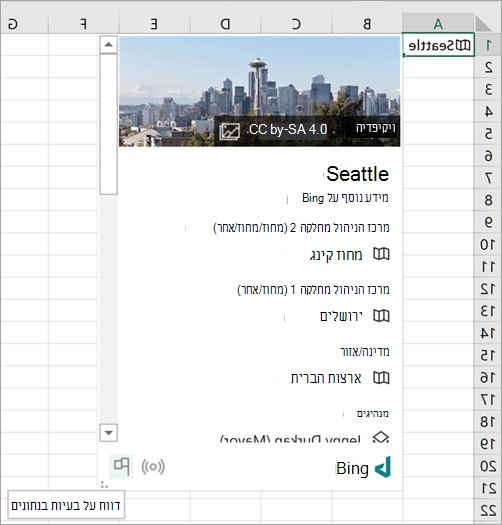Select row 10 header
This screenshot has height=525, width=502.
[488, 244]
